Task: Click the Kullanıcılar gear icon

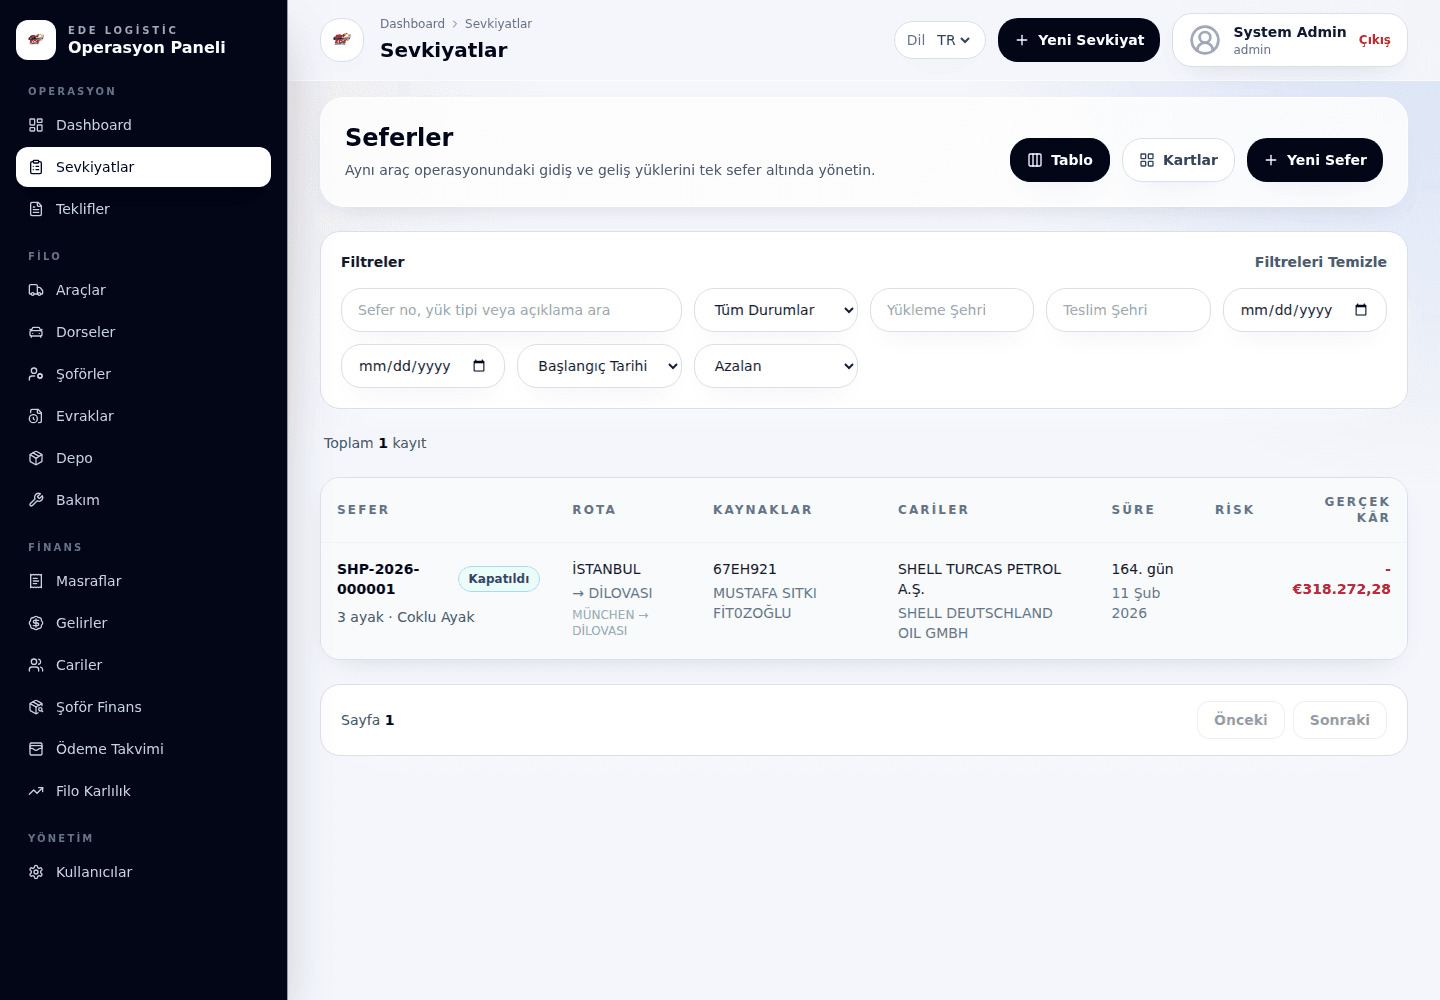Action: tap(36, 872)
